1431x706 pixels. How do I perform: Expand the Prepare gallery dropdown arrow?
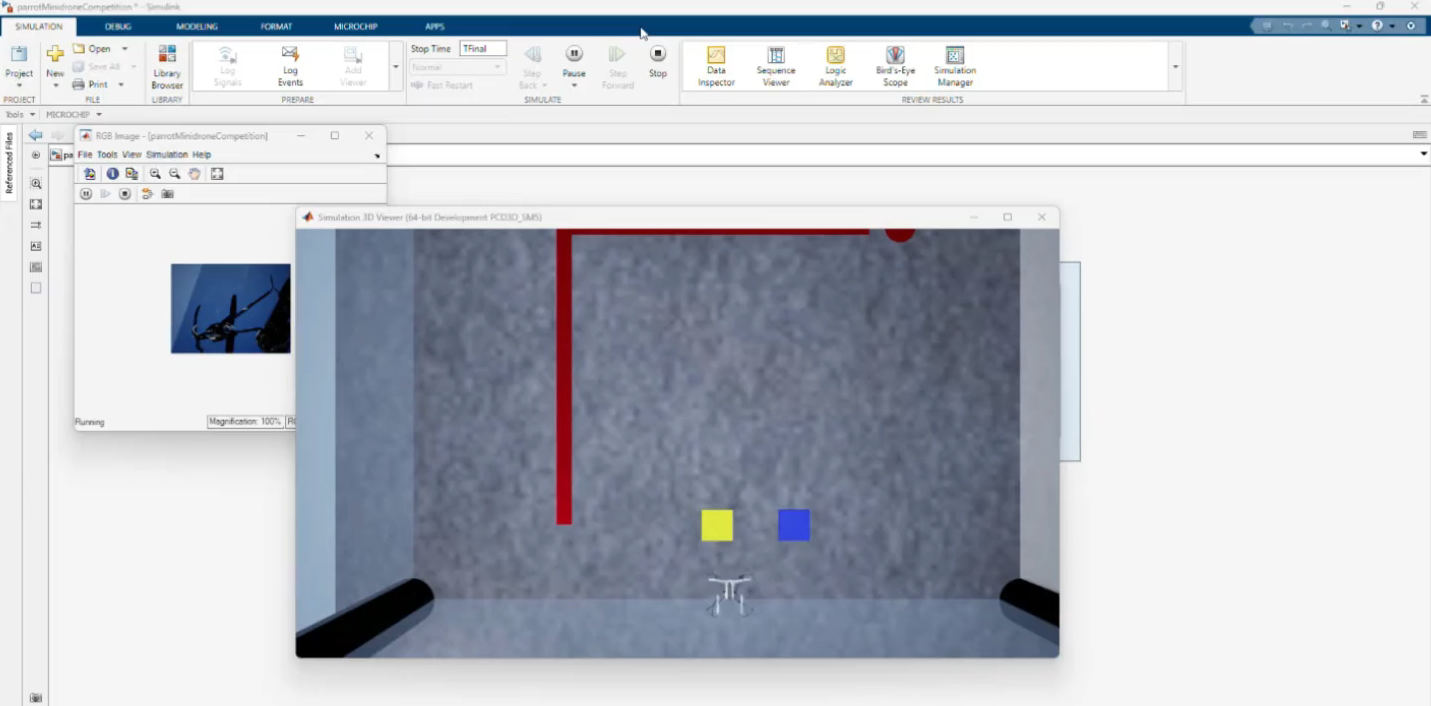coord(396,67)
